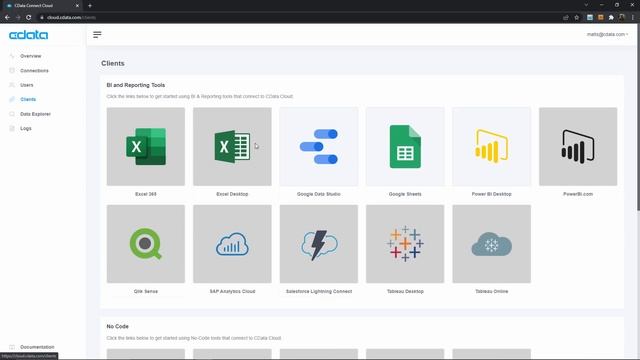The height and width of the screenshot is (360, 640).
Task: Open Logs in the sidebar
Action: tap(26, 128)
